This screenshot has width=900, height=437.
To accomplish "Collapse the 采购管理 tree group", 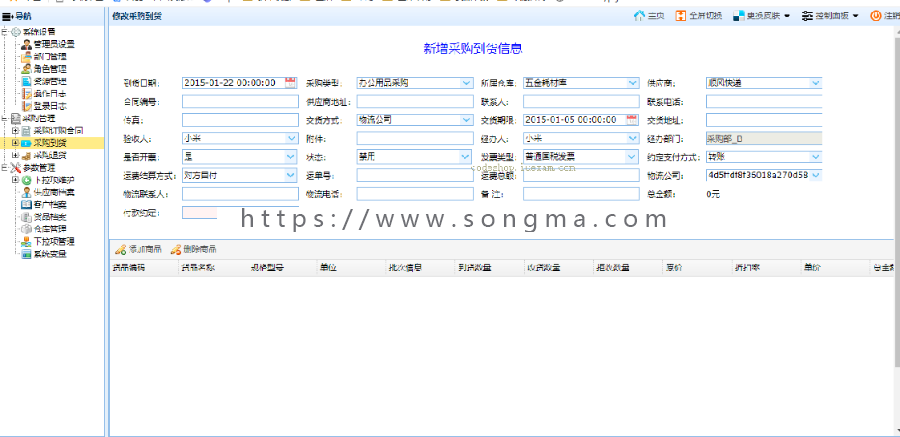I will (x=5, y=118).
